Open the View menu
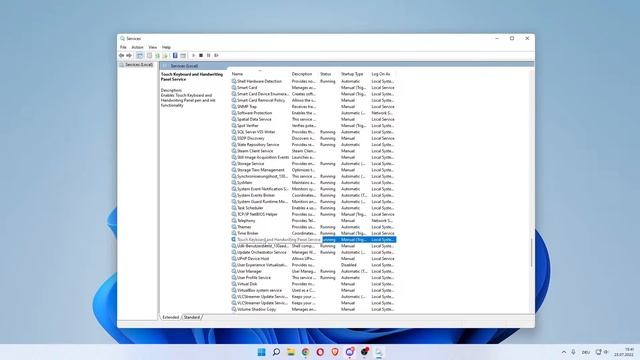 [x=153, y=47]
